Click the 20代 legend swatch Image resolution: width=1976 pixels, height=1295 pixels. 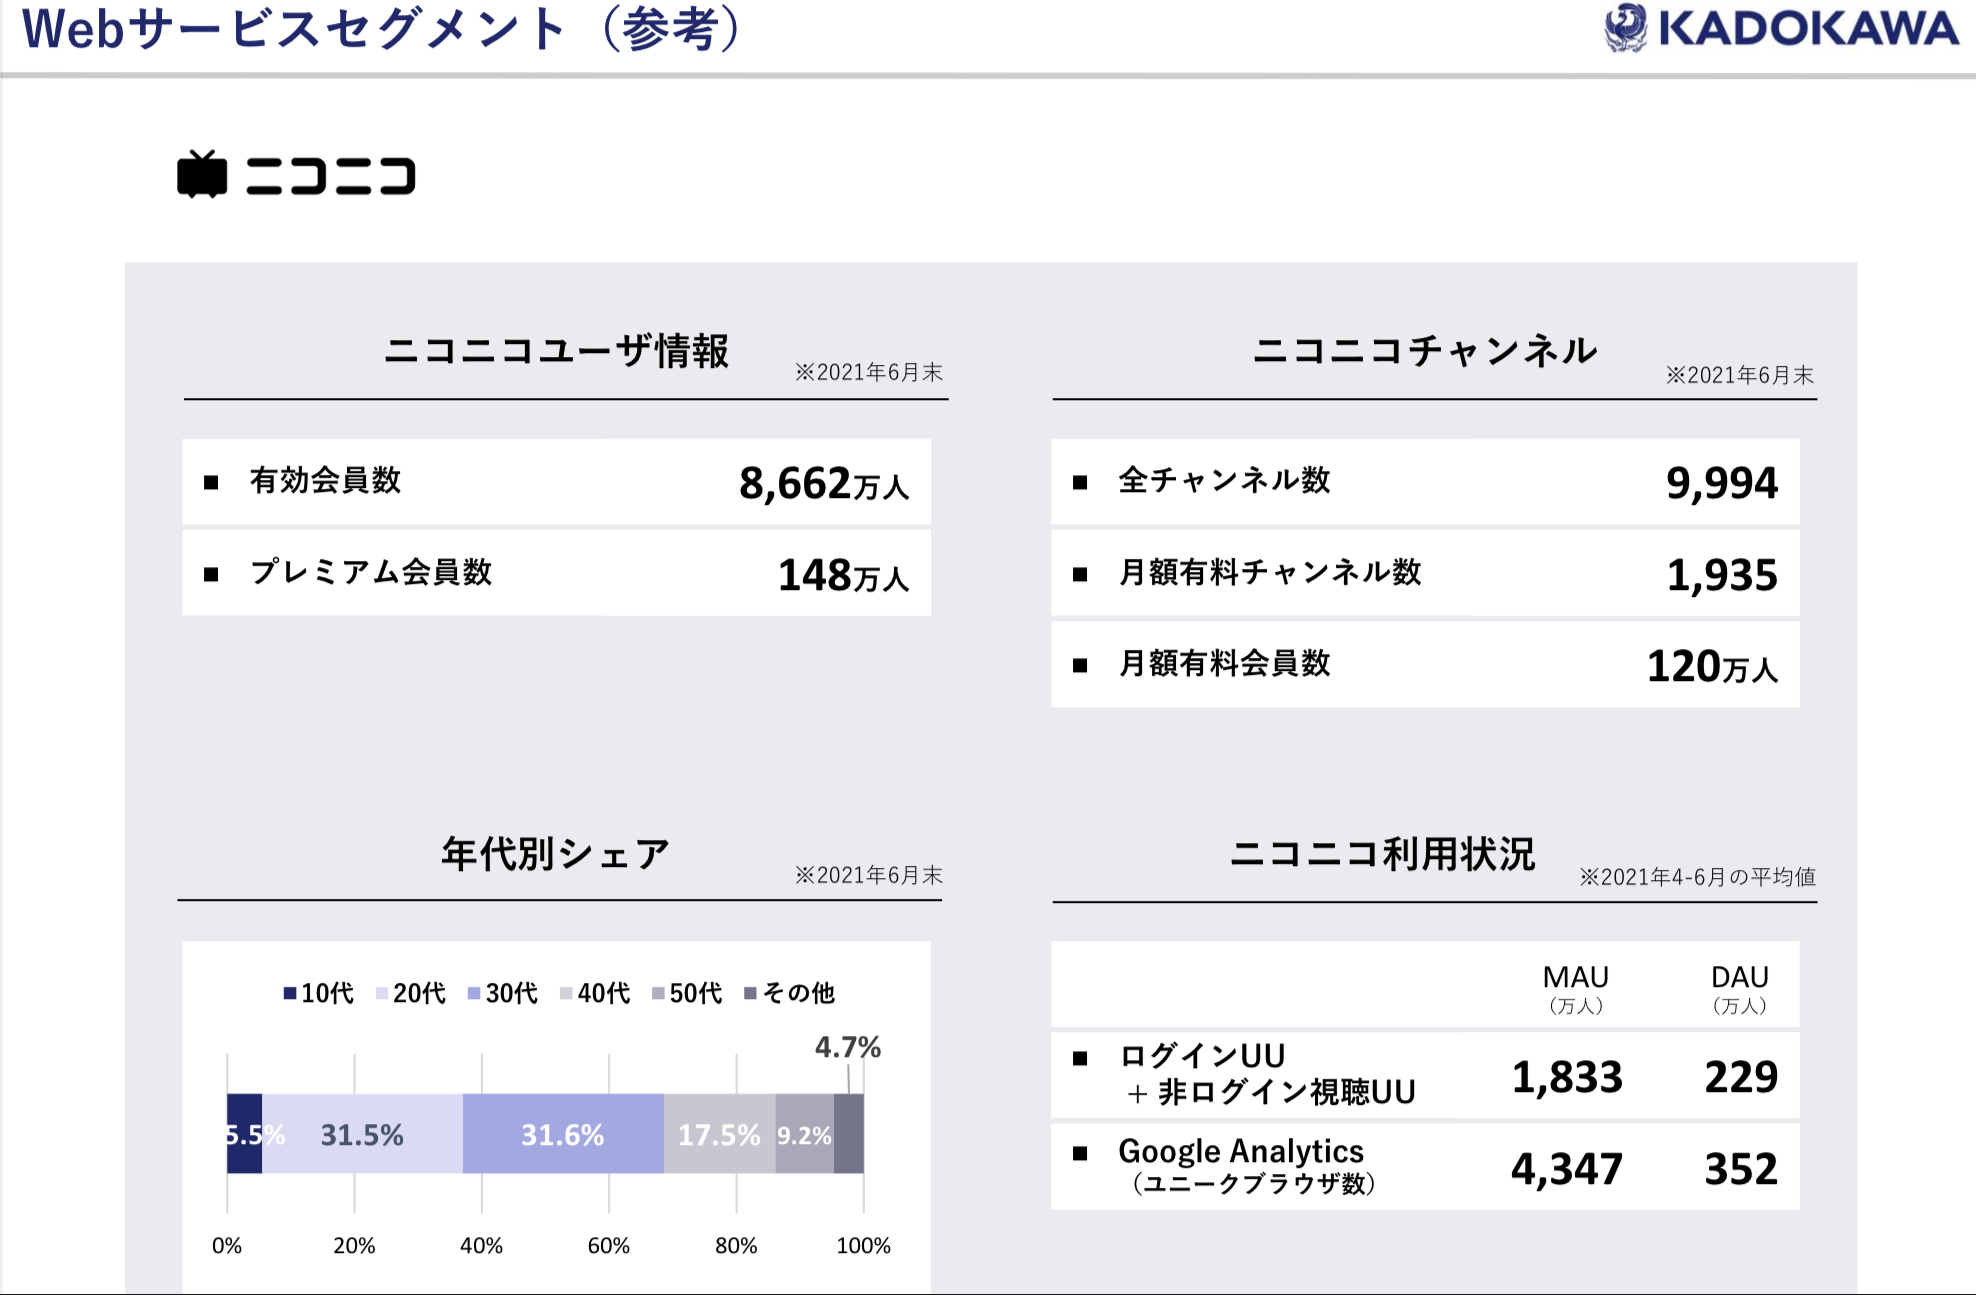[x=382, y=993]
